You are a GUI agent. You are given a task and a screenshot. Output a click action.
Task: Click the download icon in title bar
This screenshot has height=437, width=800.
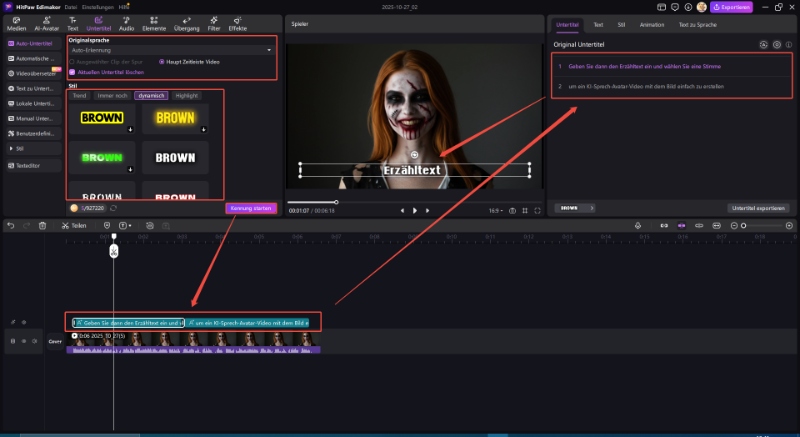(x=688, y=7)
